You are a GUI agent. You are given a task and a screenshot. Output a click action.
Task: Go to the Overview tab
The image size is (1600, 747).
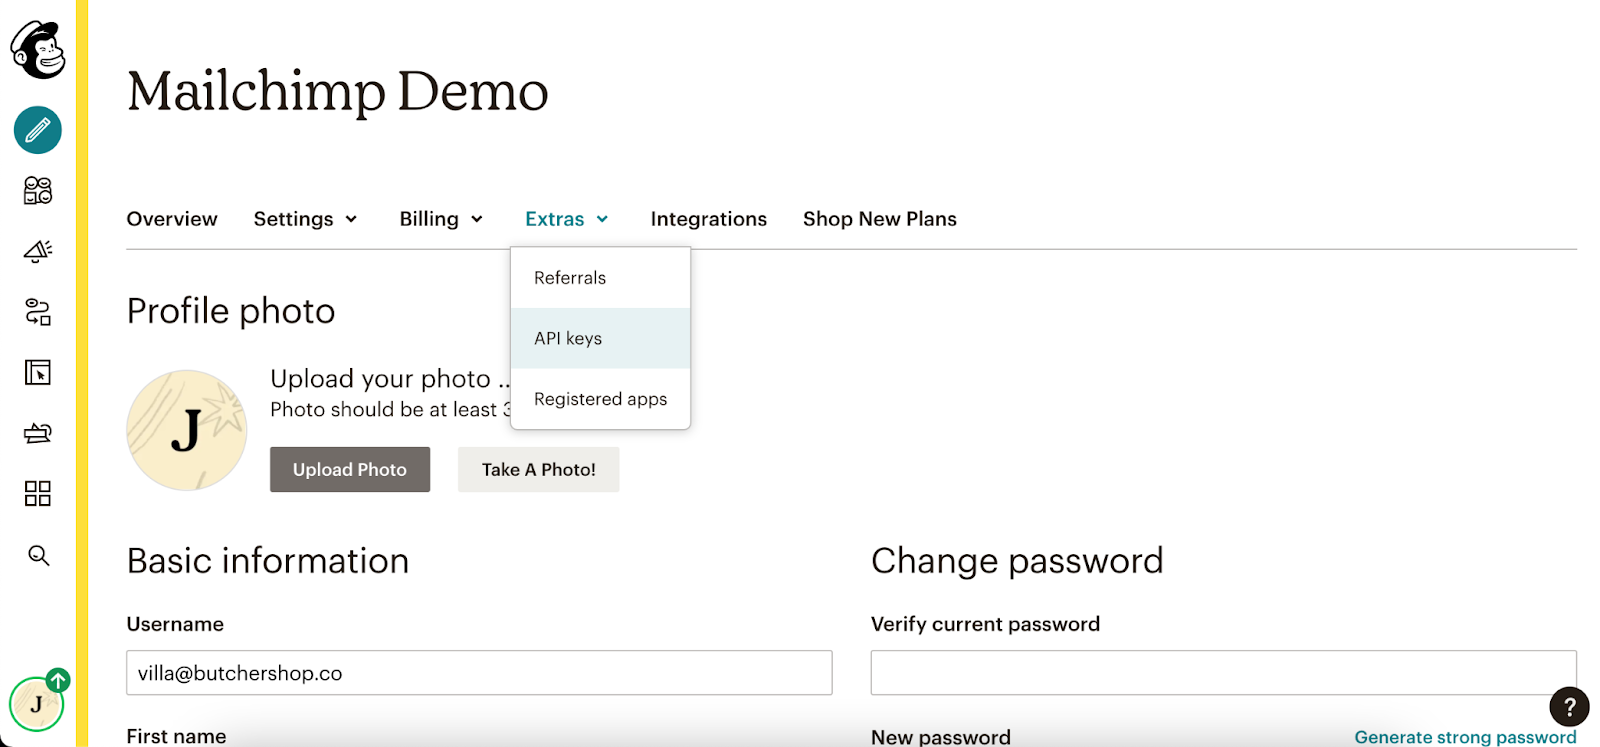pos(172,219)
